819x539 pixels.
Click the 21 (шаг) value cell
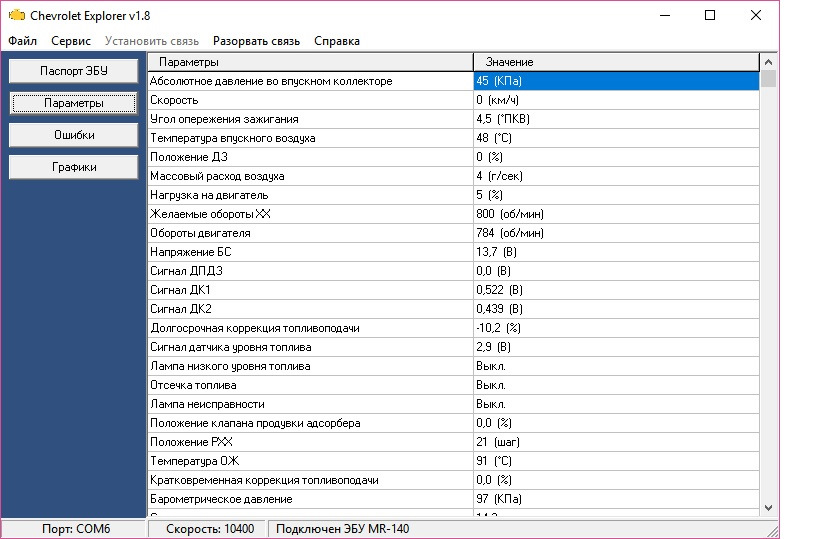click(x=616, y=442)
